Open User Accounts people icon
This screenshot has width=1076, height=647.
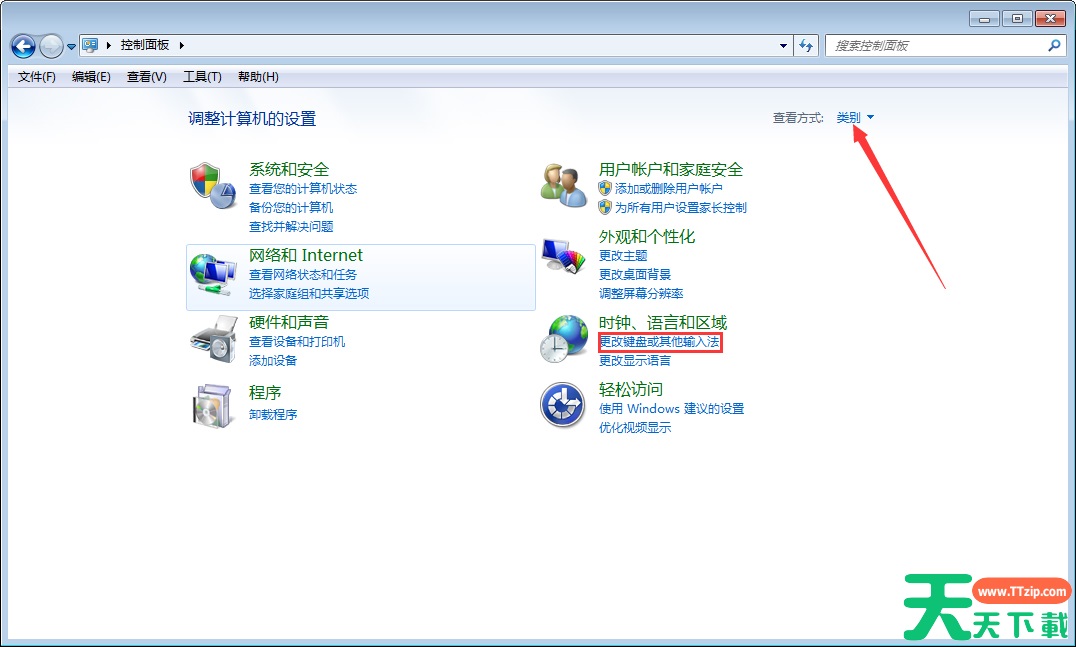[x=563, y=186]
